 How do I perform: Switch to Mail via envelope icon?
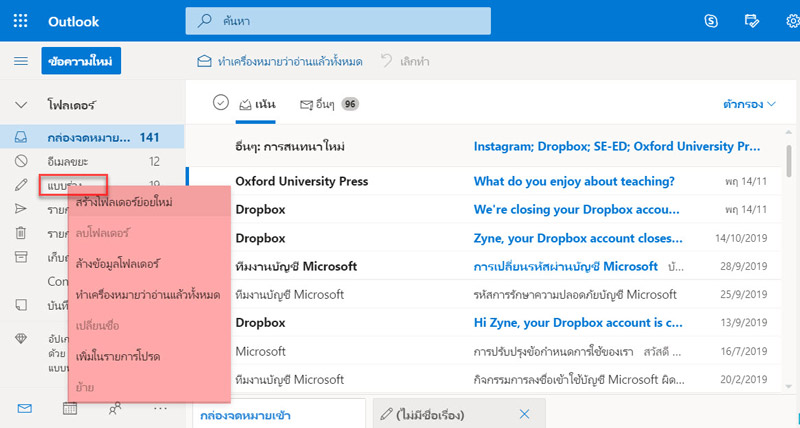(24, 409)
